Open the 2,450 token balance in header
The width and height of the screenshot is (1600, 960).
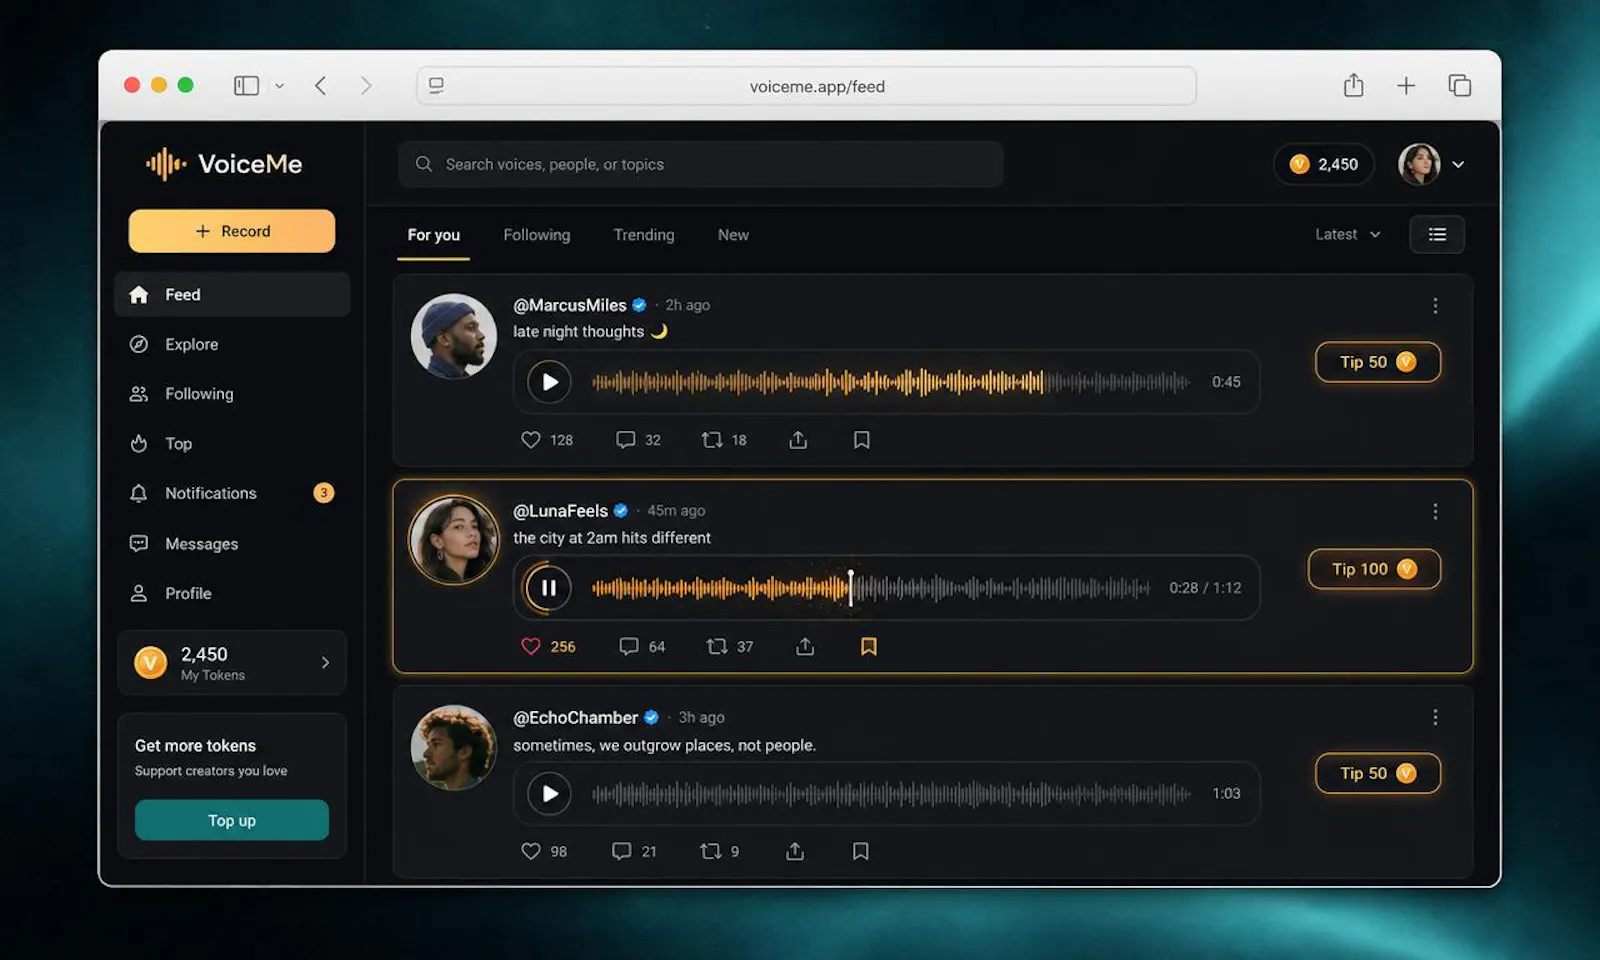pos(1324,164)
